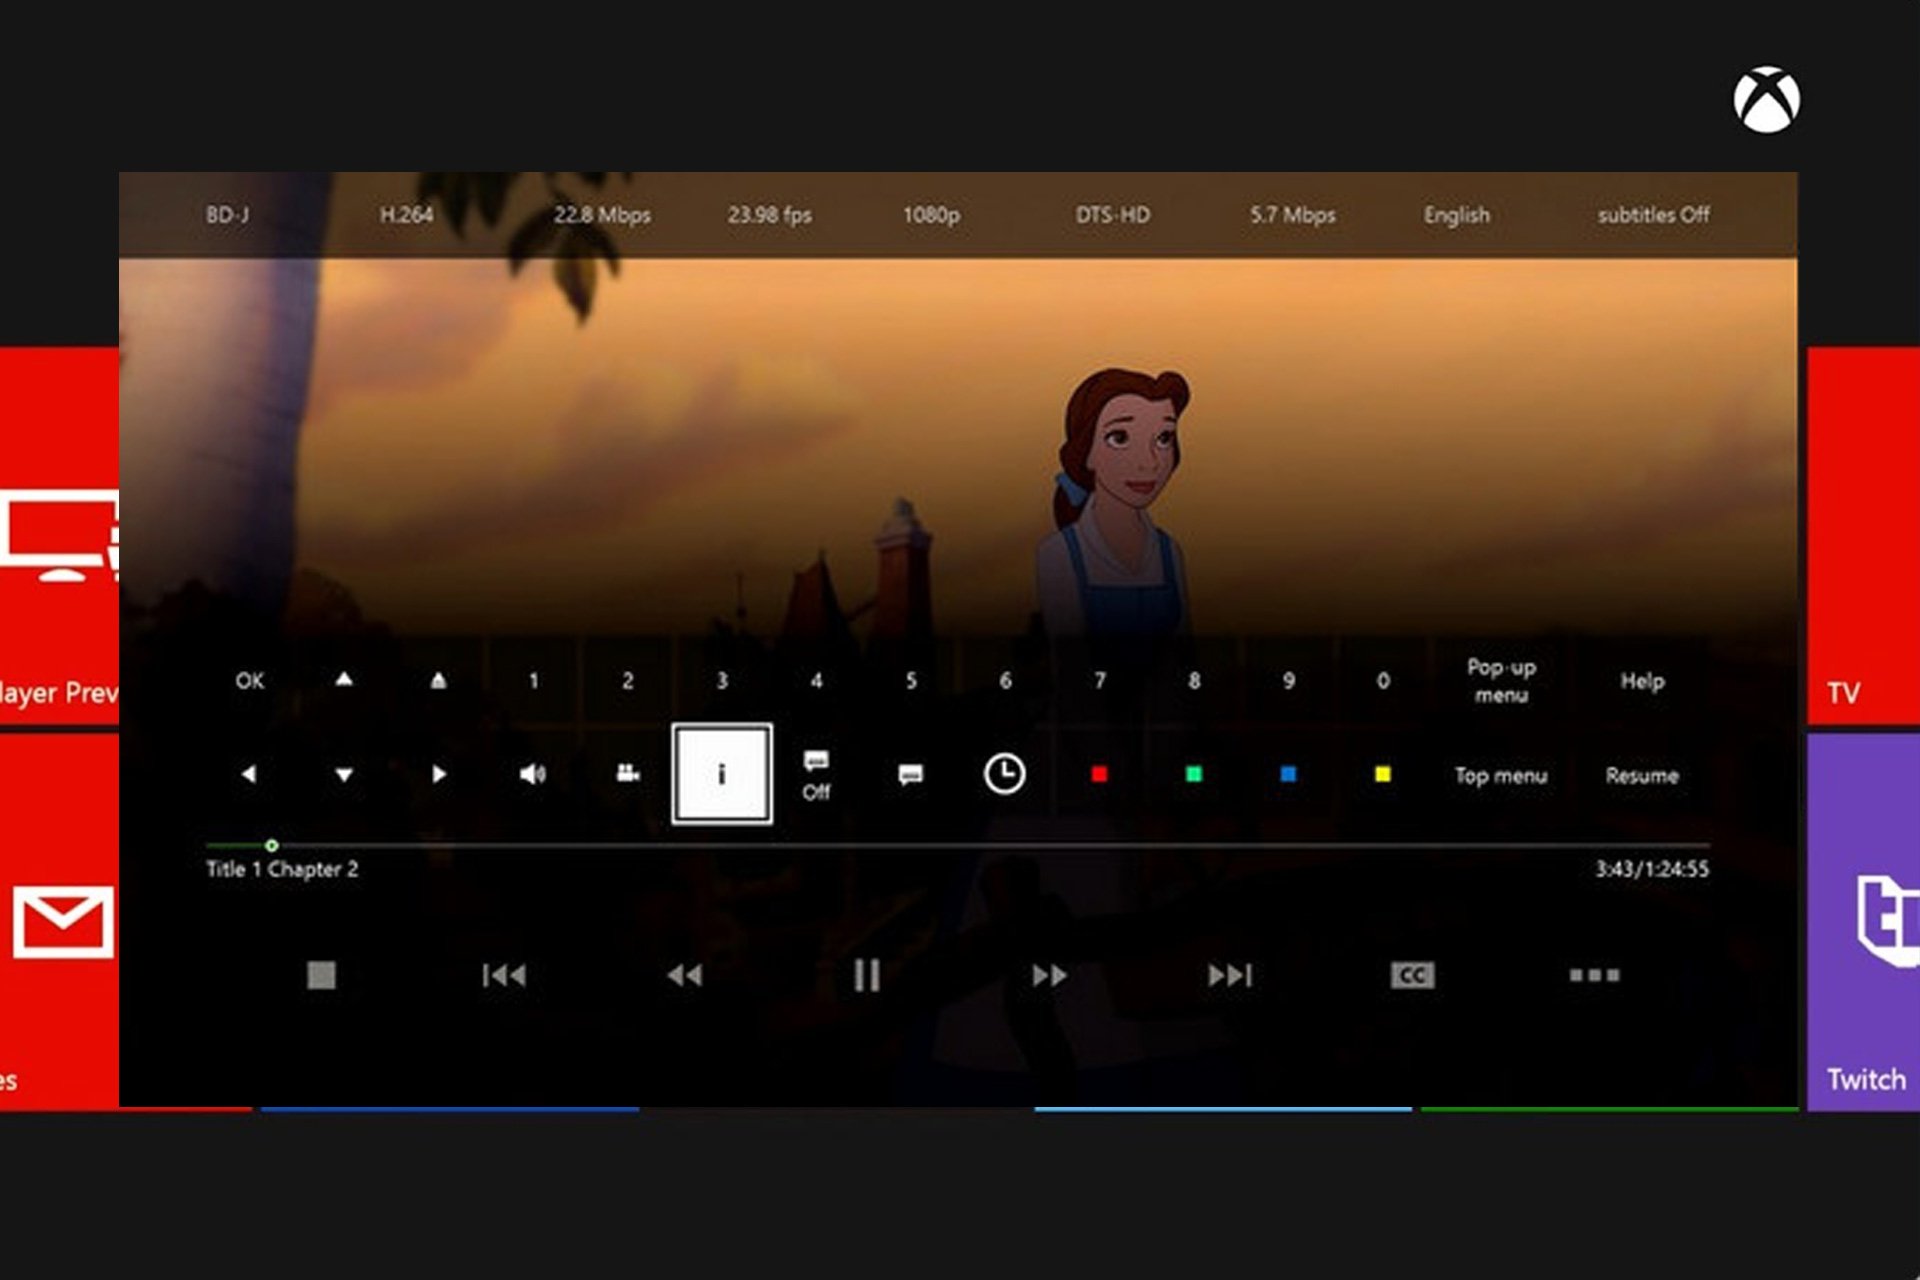This screenshot has width=1920, height=1280.
Task: Select the red color button
Action: click(x=1099, y=774)
